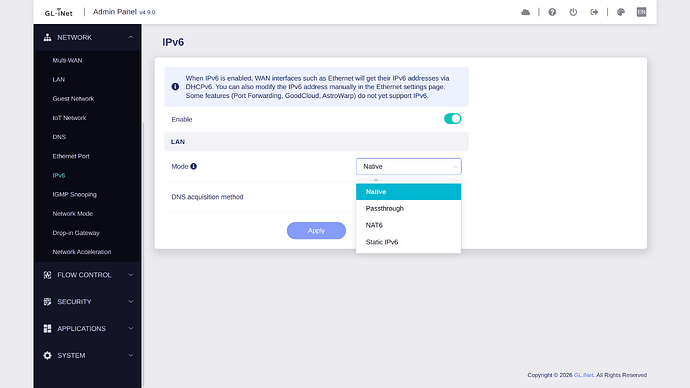The height and width of the screenshot is (388, 690).
Task: Choose Static IPv6 from the mode list
Action: [408, 242]
